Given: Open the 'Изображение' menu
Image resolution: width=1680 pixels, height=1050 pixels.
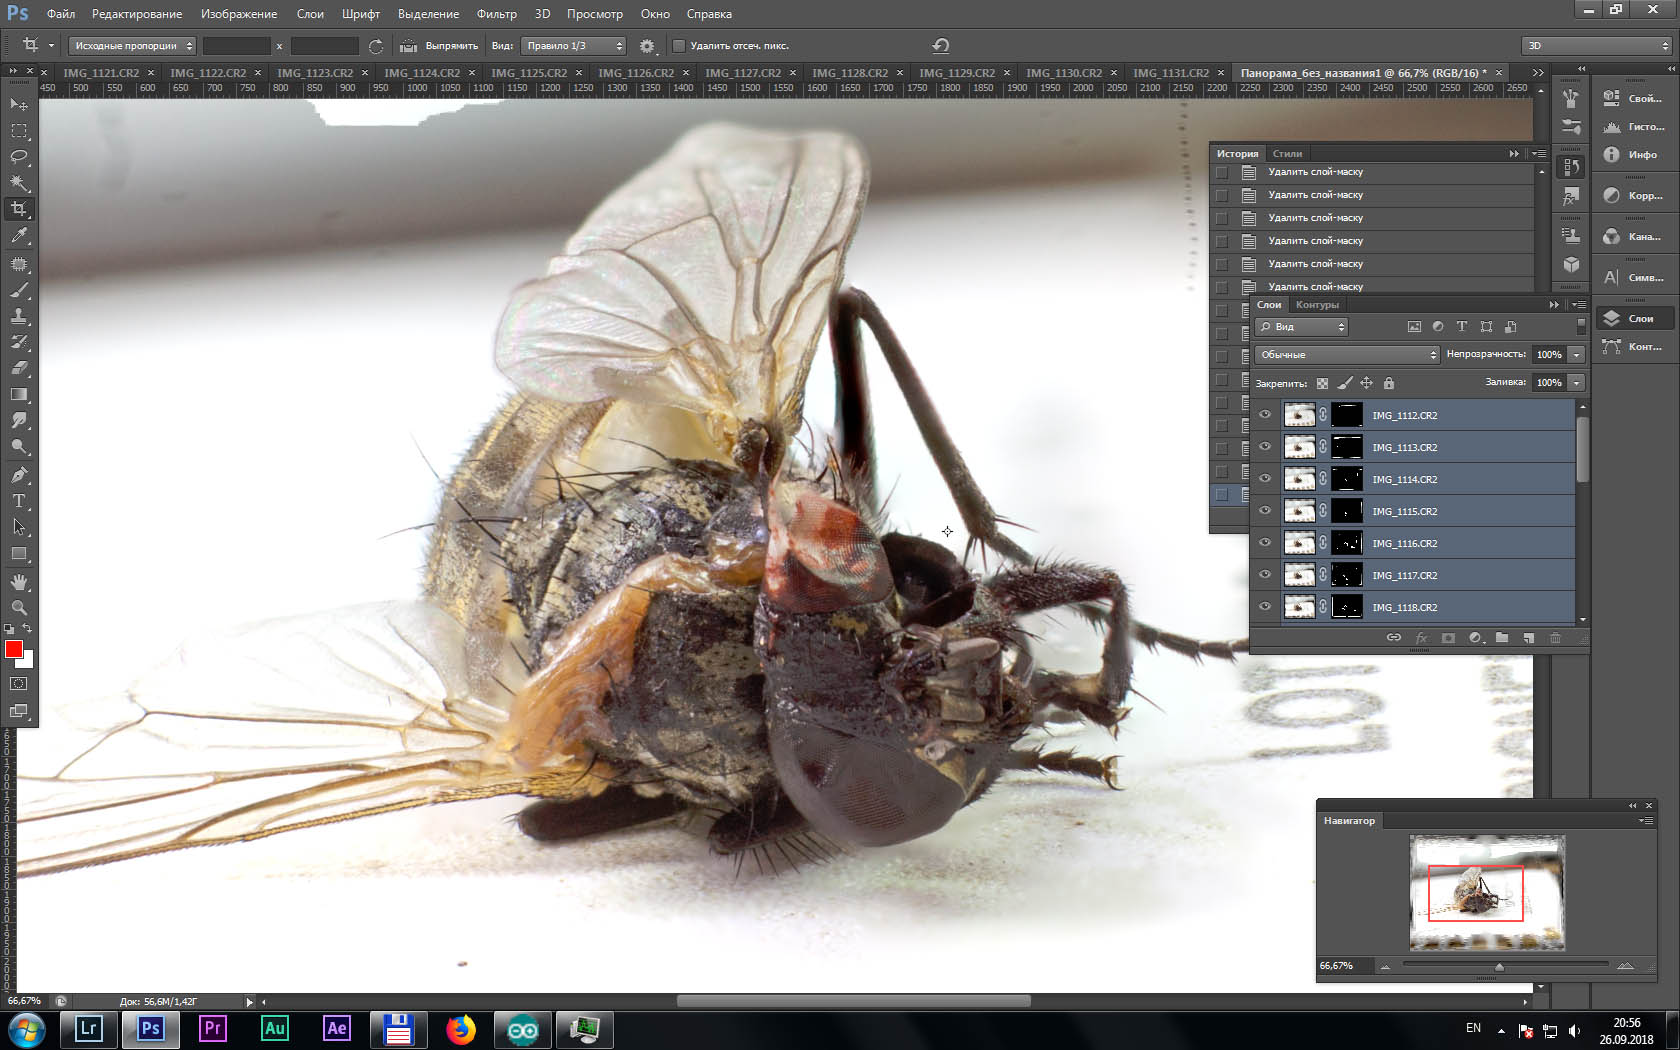Looking at the screenshot, I should click(x=239, y=14).
